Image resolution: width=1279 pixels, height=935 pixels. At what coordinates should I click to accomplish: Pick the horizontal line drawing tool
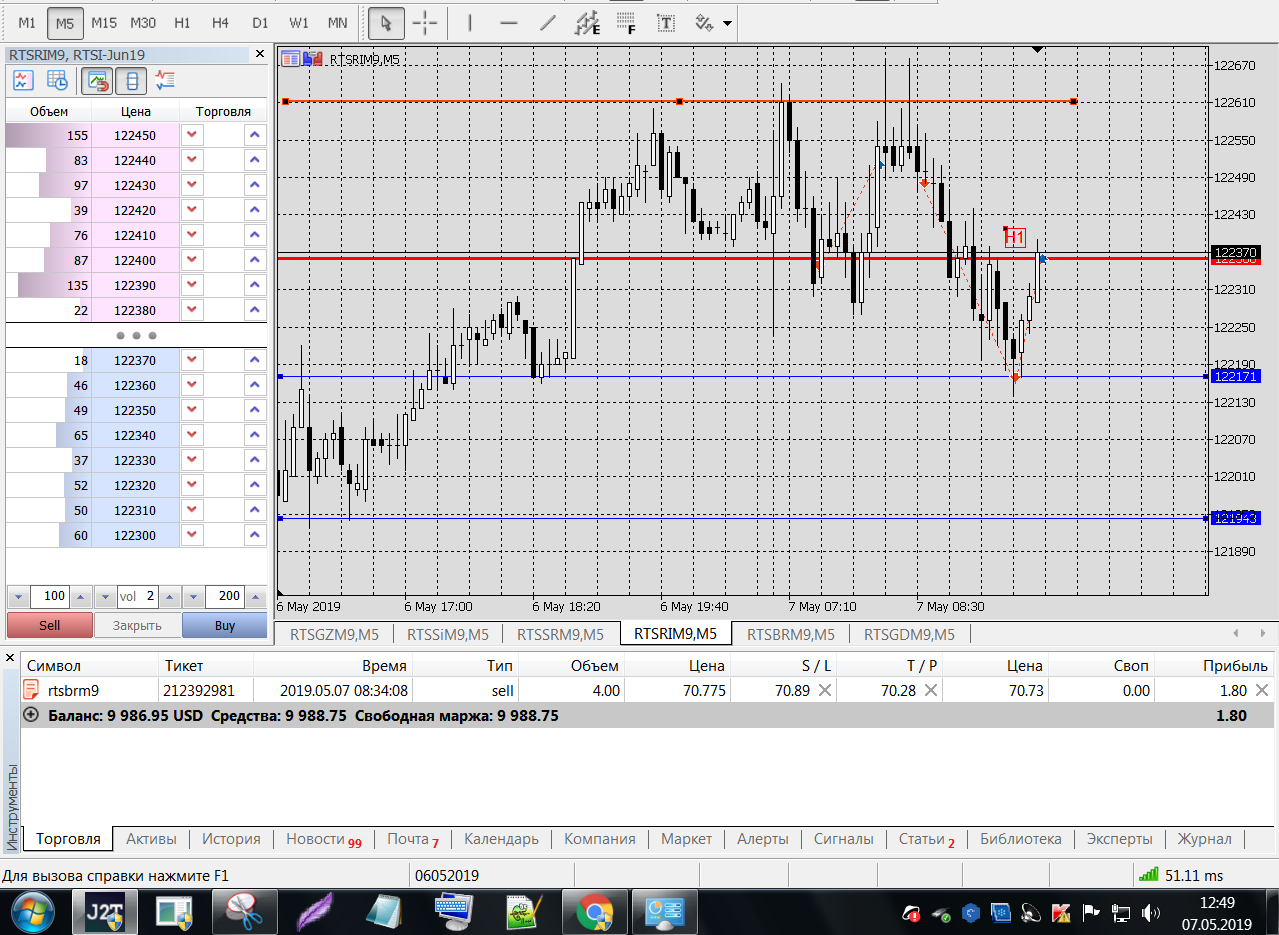(x=509, y=22)
